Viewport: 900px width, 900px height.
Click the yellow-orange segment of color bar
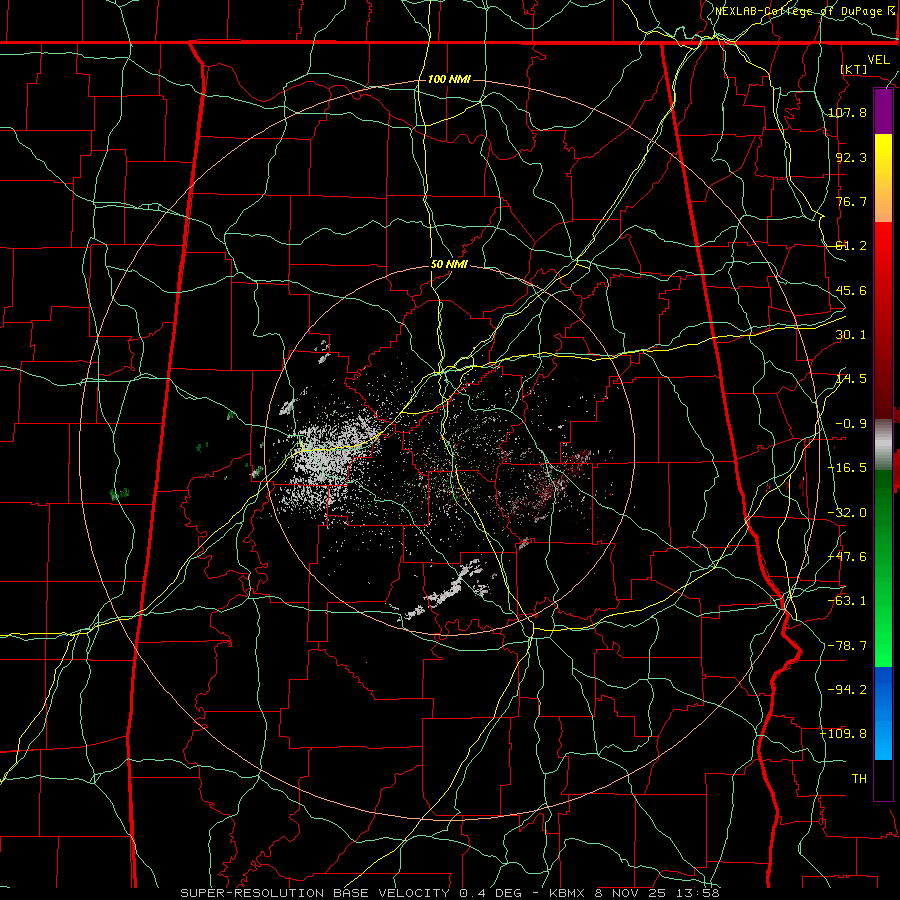point(883,178)
